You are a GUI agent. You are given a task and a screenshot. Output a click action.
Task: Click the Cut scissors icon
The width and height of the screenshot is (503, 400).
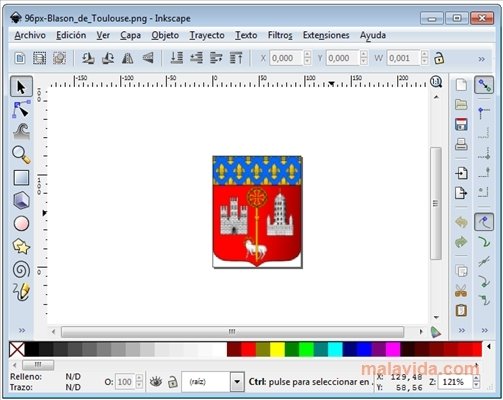(x=461, y=291)
